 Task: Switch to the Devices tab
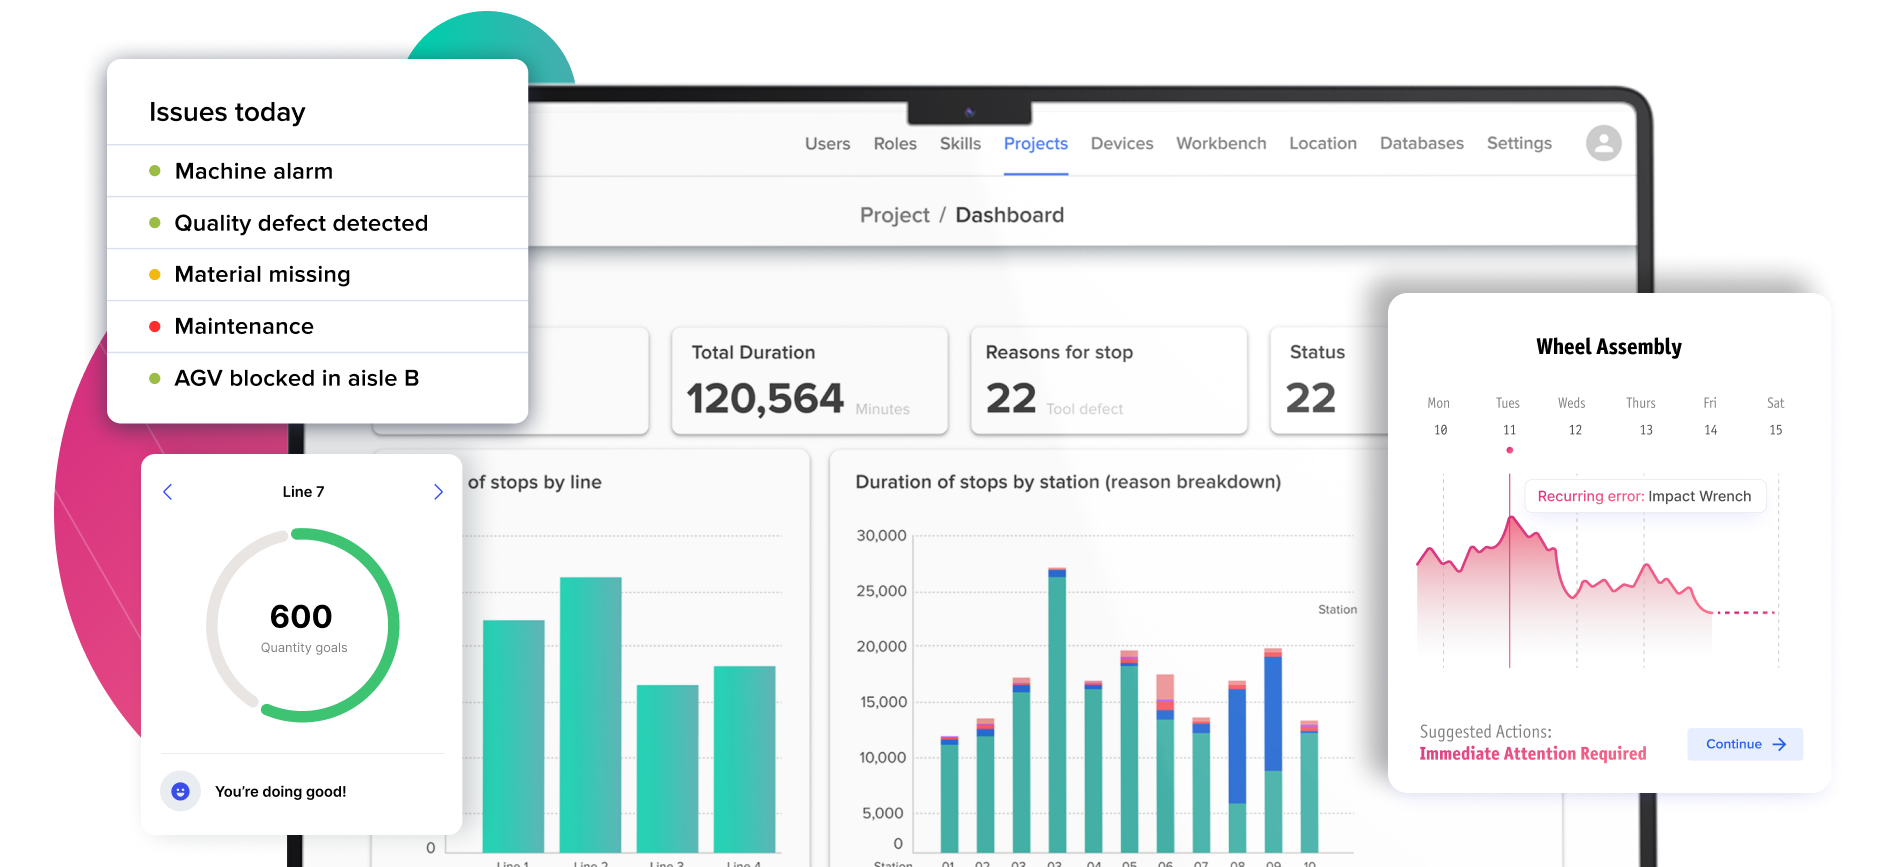coord(1121,144)
